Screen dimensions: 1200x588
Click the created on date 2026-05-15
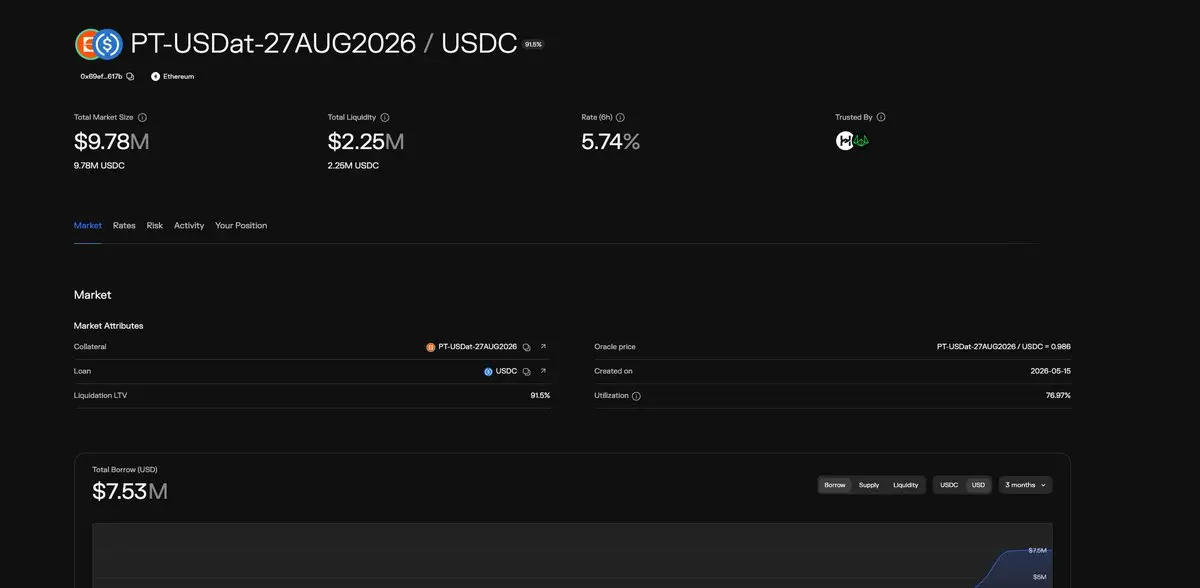point(1051,371)
